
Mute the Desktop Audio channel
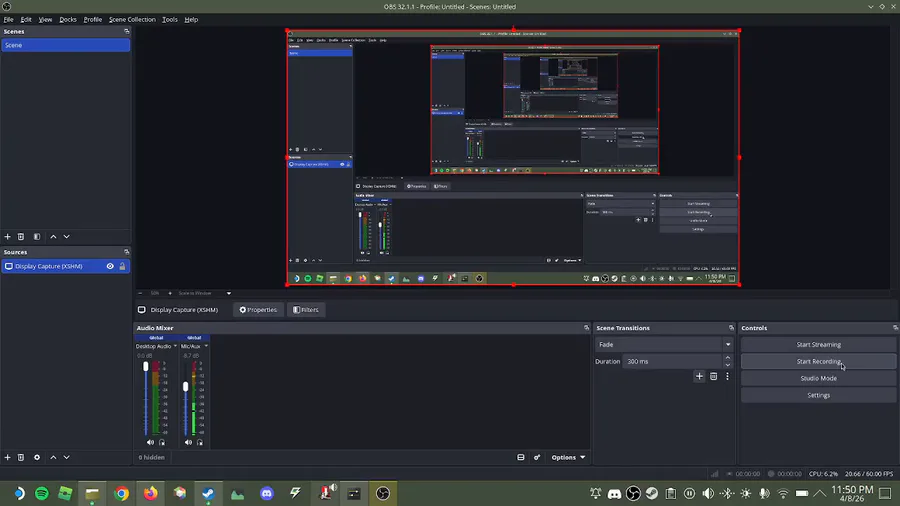[150, 442]
